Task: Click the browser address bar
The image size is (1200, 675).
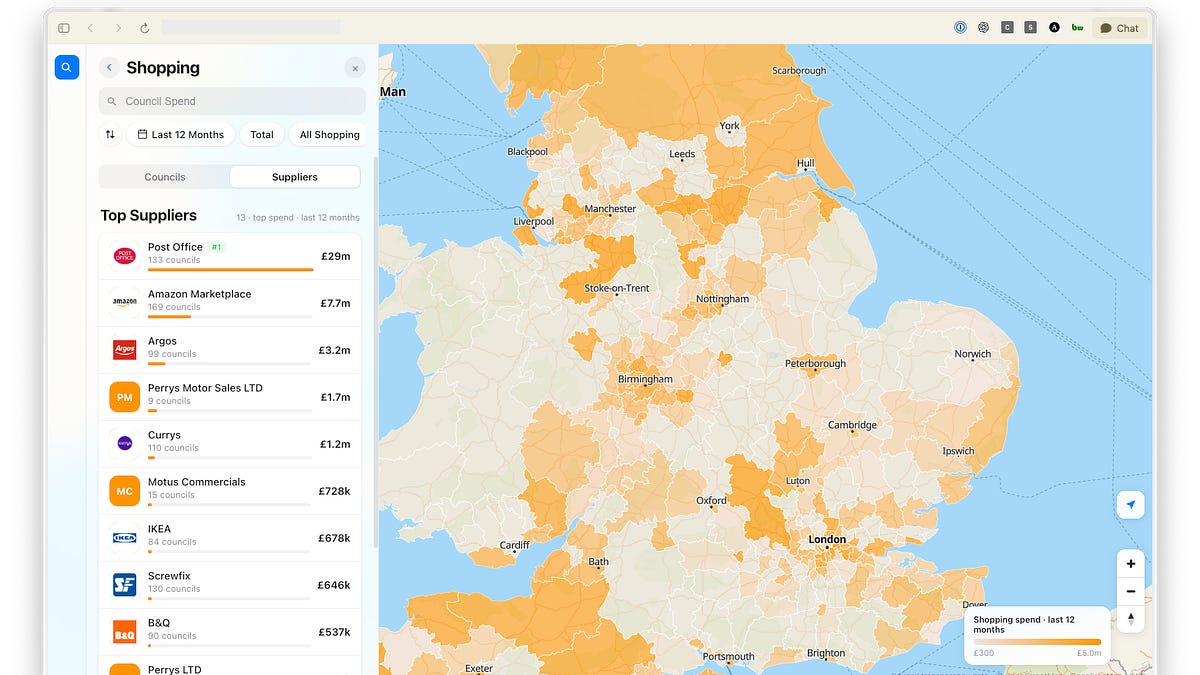Action: (x=251, y=28)
